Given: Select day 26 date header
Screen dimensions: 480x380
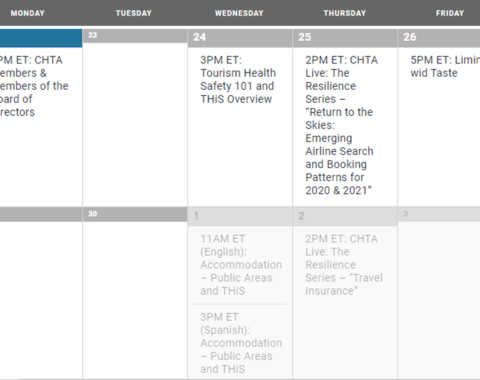Looking at the screenshot, I should coord(439,38).
